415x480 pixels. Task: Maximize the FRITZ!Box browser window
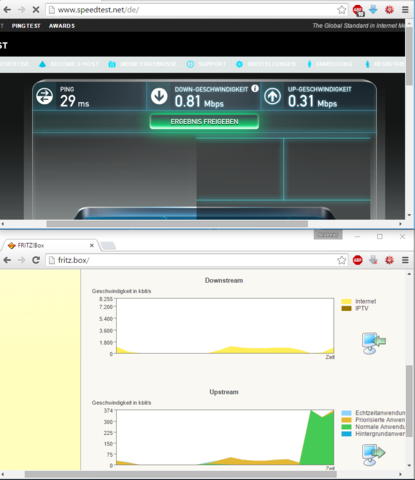(x=380, y=236)
